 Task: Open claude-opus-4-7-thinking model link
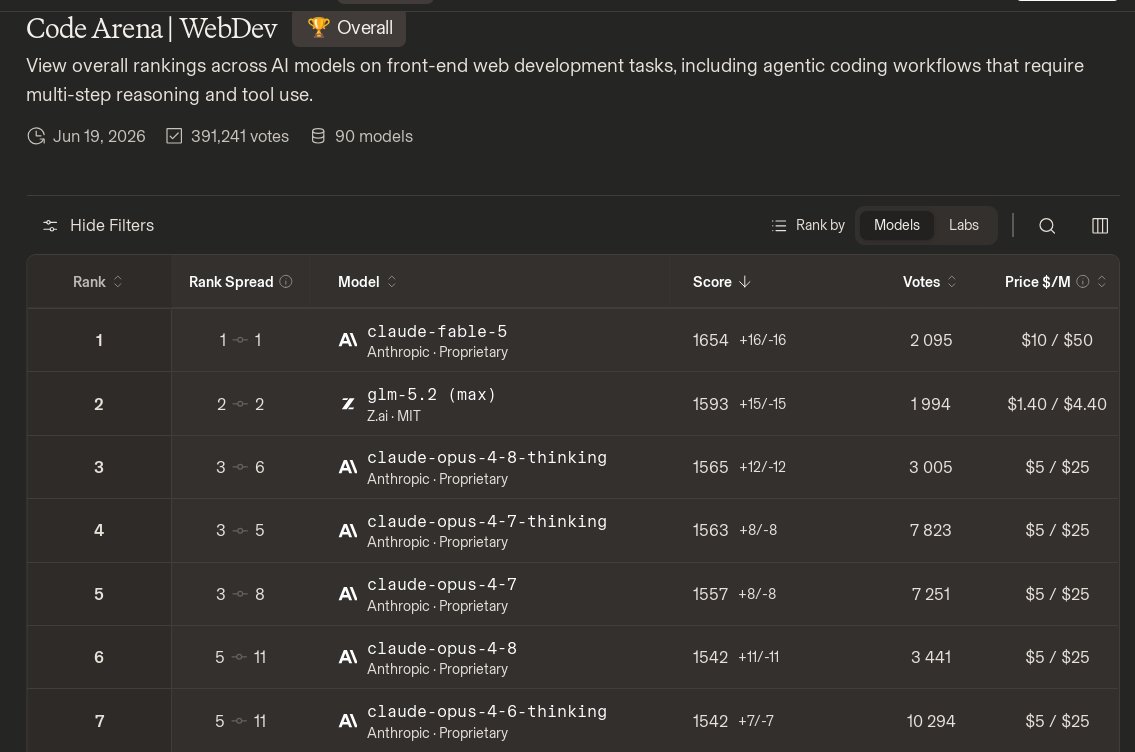coord(487,522)
